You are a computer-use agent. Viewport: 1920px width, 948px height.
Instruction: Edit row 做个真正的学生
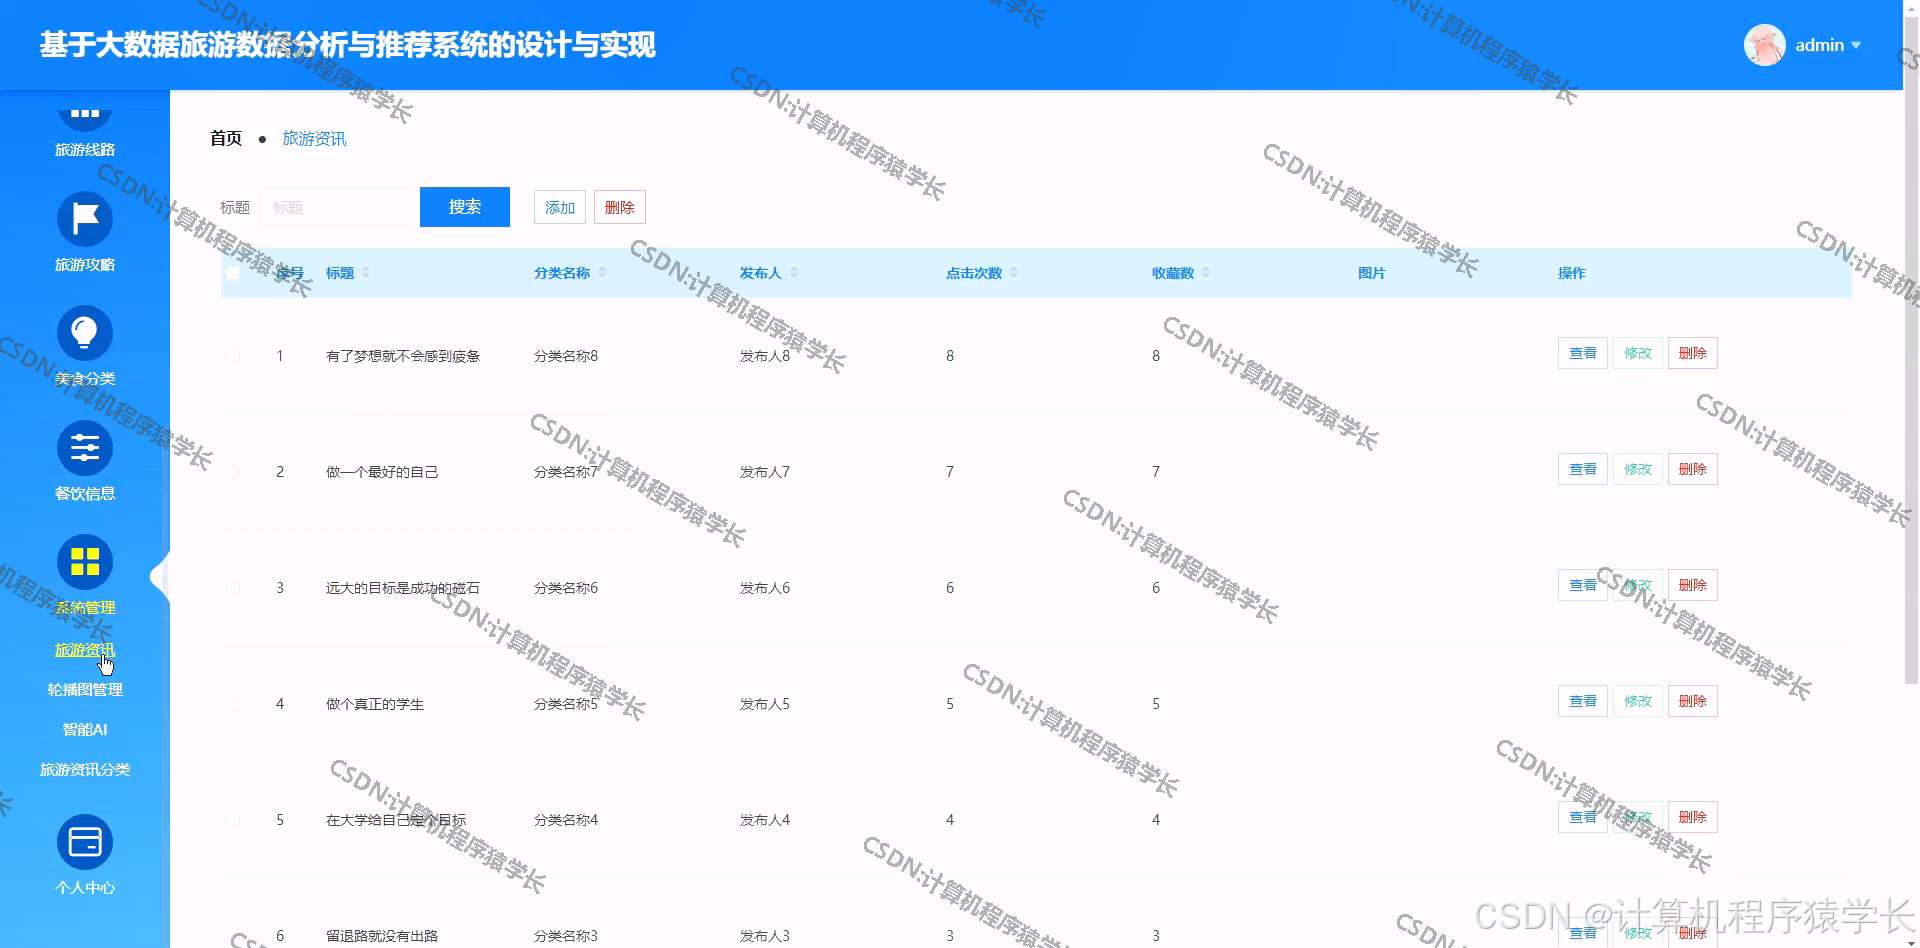point(1638,701)
